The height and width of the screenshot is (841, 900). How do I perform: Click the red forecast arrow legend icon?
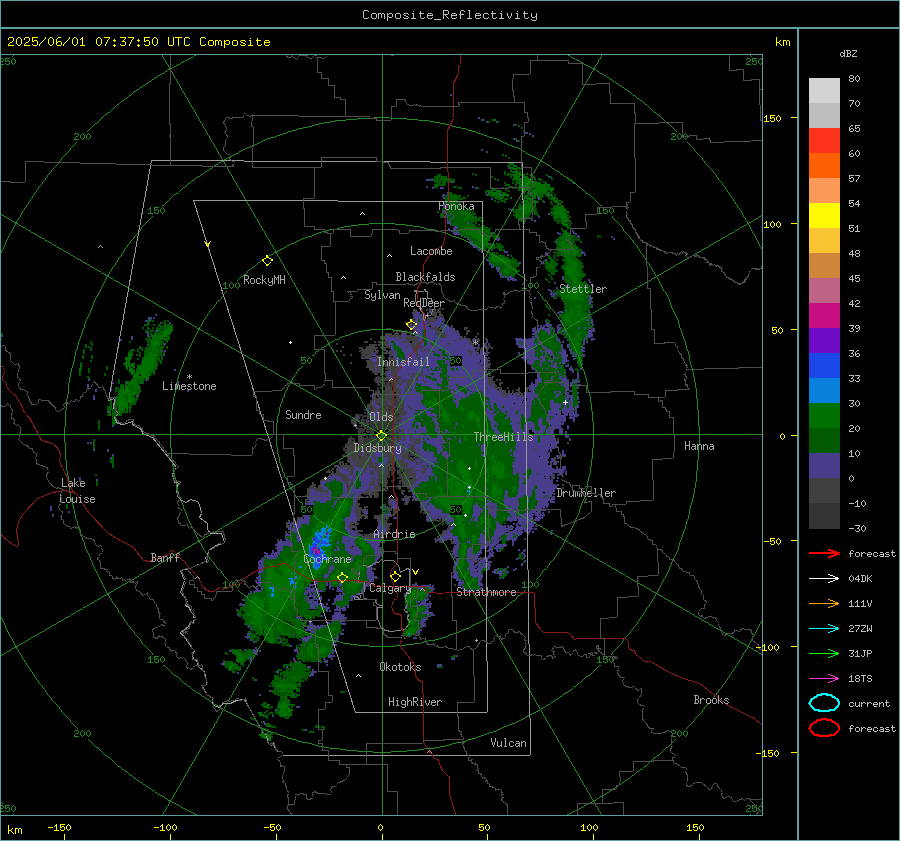pyautogui.click(x=824, y=553)
